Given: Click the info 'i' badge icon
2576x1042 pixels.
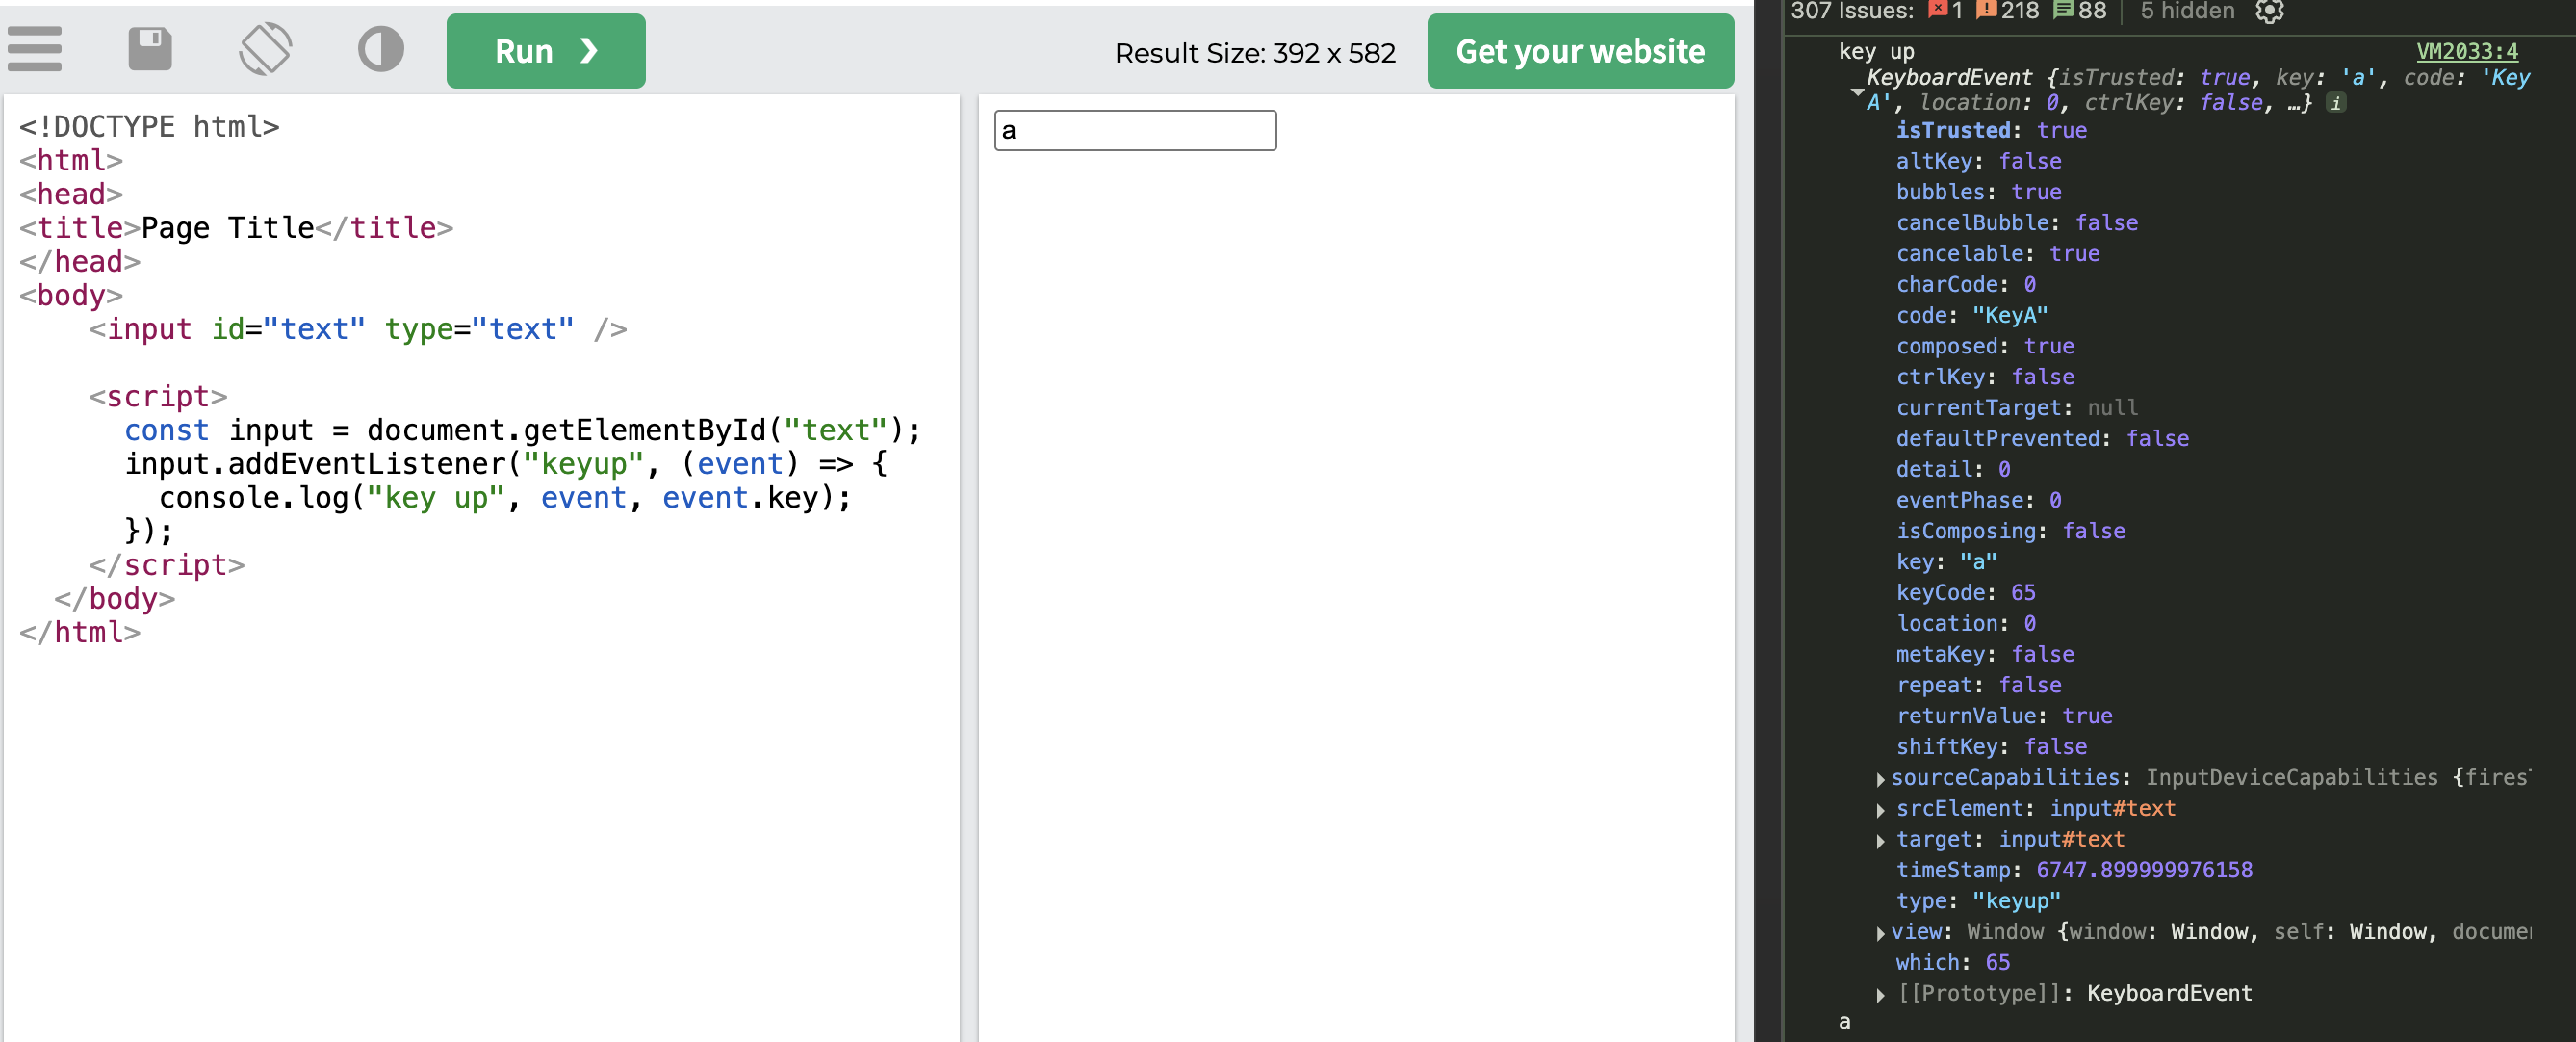Looking at the screenshot, I should tap(2336, 103).
